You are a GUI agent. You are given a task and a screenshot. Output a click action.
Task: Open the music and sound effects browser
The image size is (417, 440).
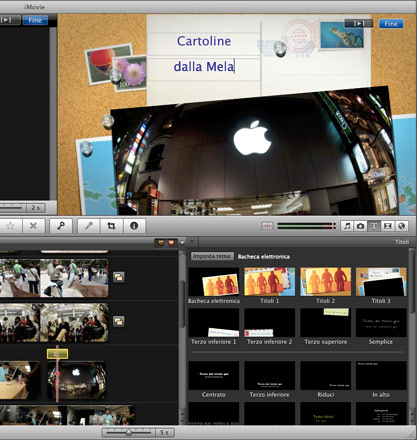pos(347,226)
